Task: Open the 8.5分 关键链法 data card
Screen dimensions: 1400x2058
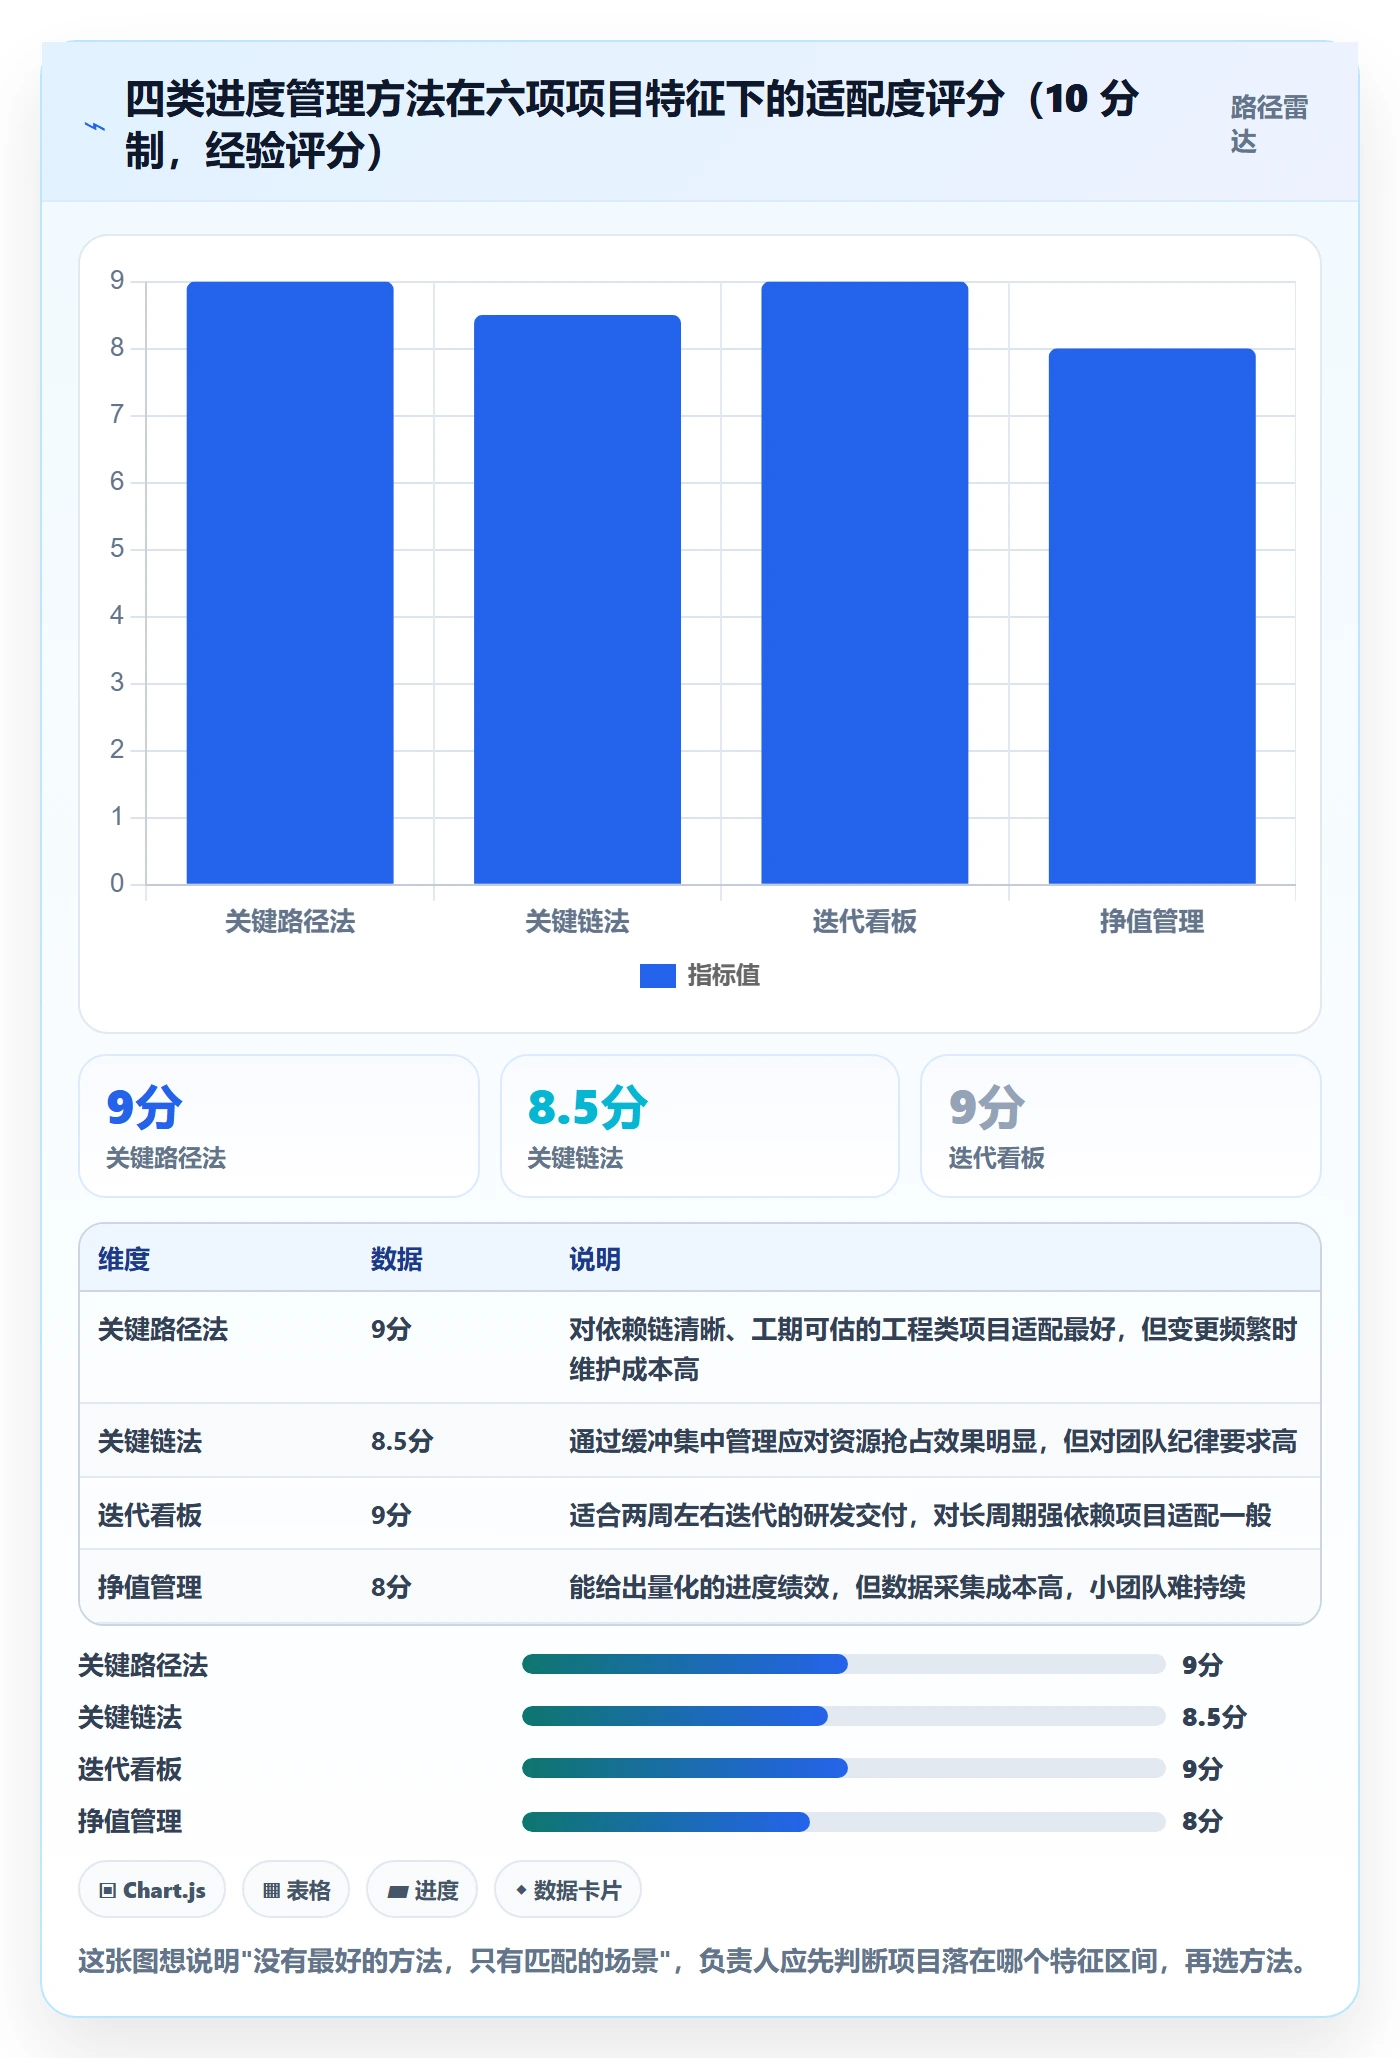Action: (x=700, y=1126)
